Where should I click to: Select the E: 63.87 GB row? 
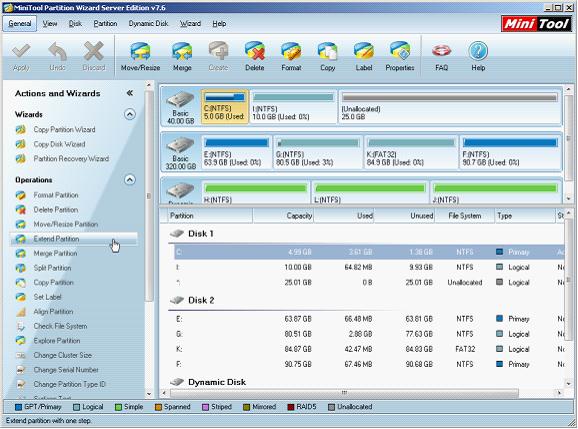point(369,319)
